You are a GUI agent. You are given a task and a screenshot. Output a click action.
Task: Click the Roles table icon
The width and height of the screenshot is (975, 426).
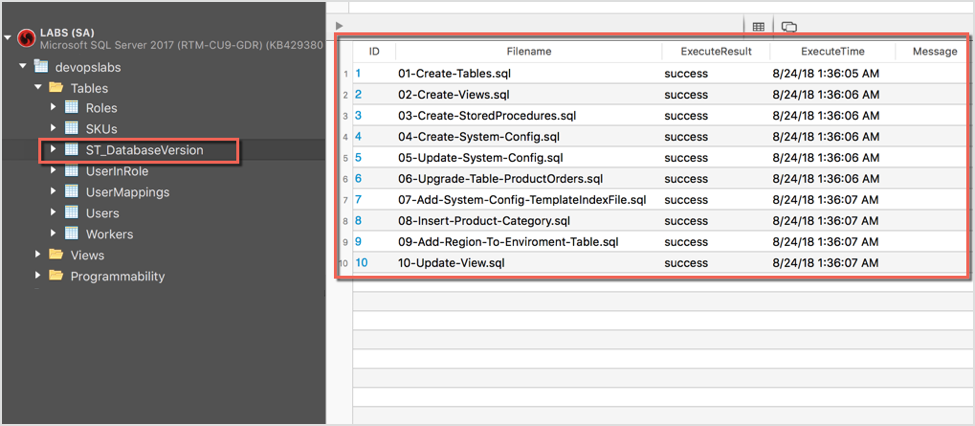click(72, 108)
